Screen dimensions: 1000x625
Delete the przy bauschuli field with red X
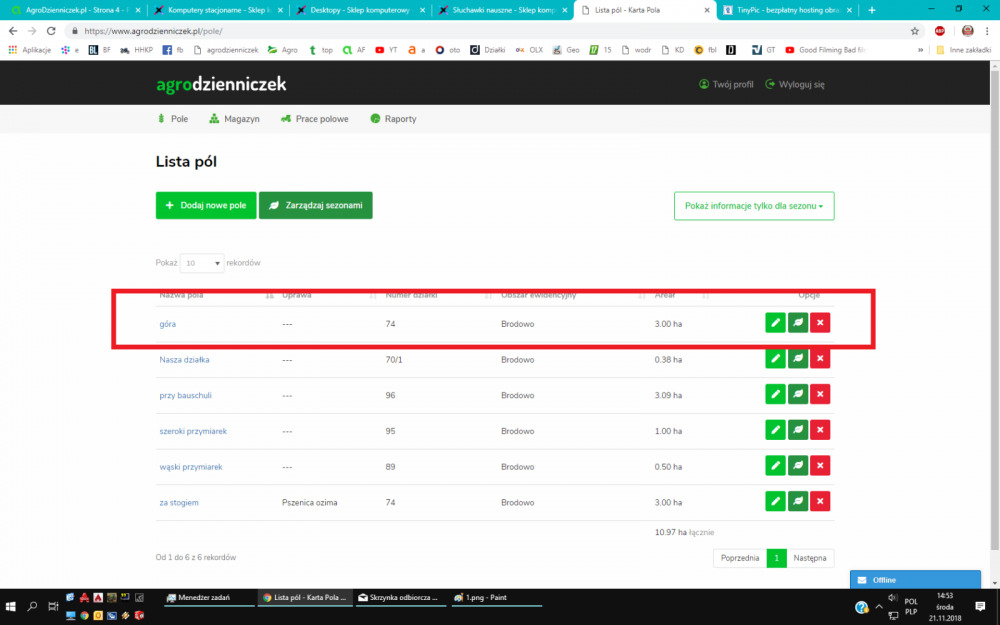click(x=820, y=395)
